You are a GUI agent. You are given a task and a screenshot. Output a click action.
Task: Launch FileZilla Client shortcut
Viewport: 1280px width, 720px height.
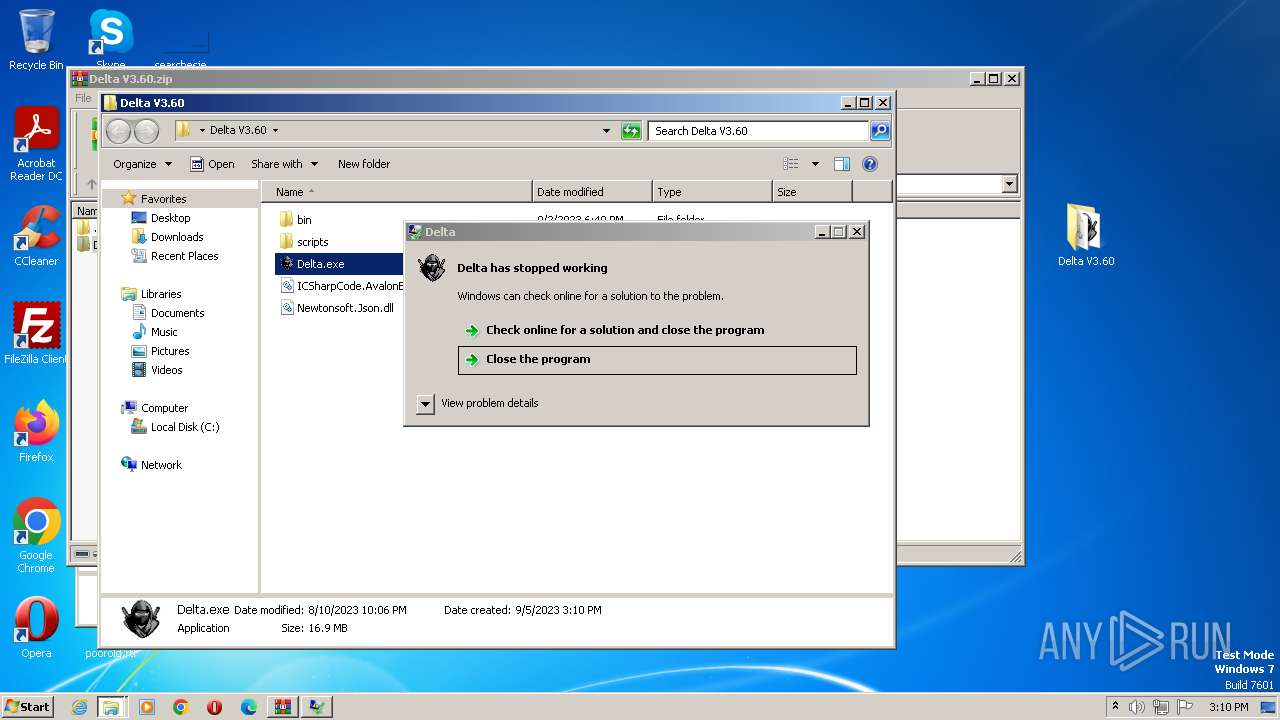pos(36,333)
